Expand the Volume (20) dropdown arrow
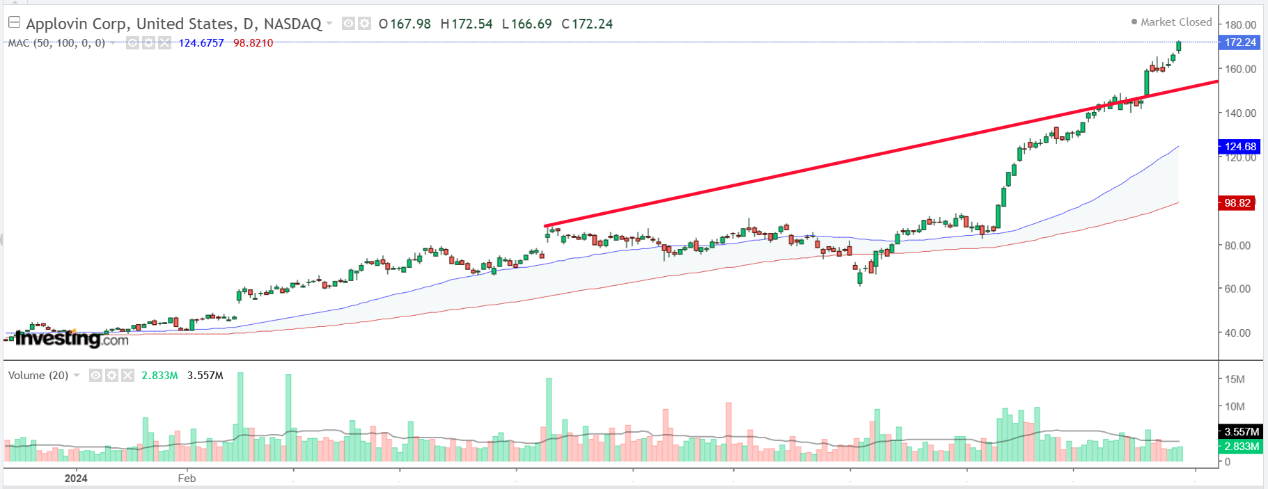 76,375
